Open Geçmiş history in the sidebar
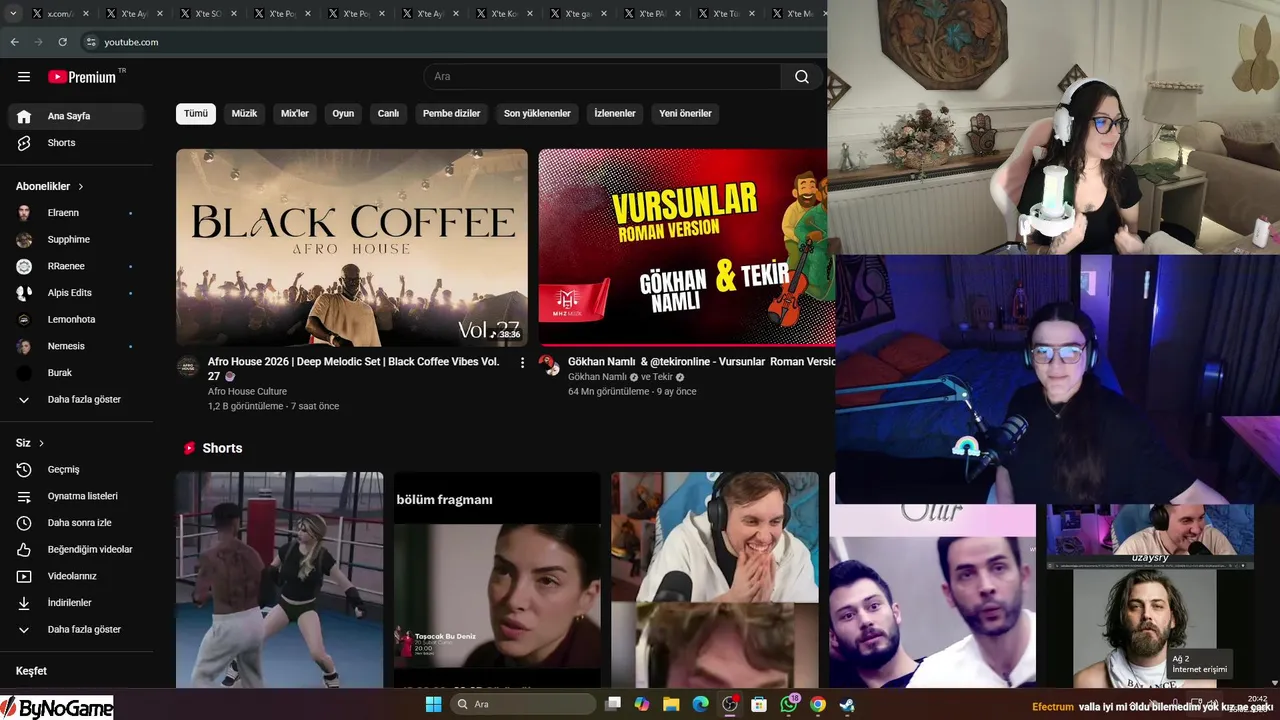1280x720 pixels. point(76,470)
